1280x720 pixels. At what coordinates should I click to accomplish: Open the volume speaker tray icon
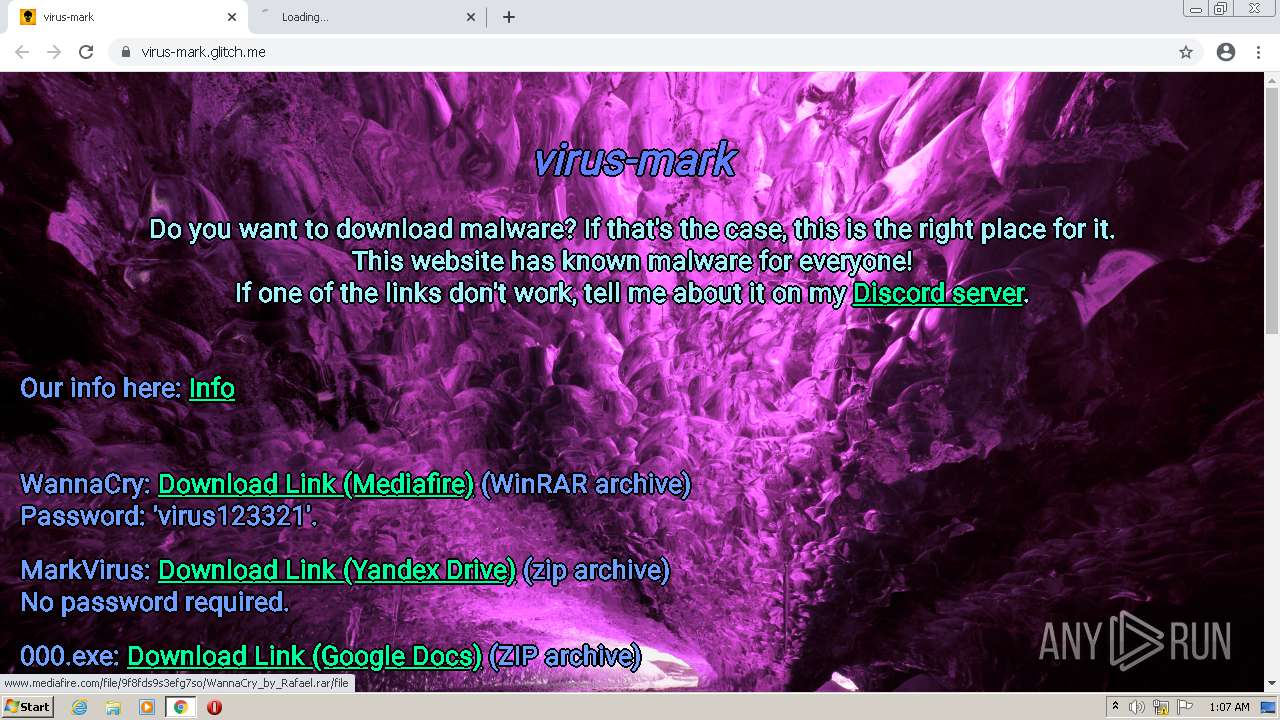pos(1137,707)
